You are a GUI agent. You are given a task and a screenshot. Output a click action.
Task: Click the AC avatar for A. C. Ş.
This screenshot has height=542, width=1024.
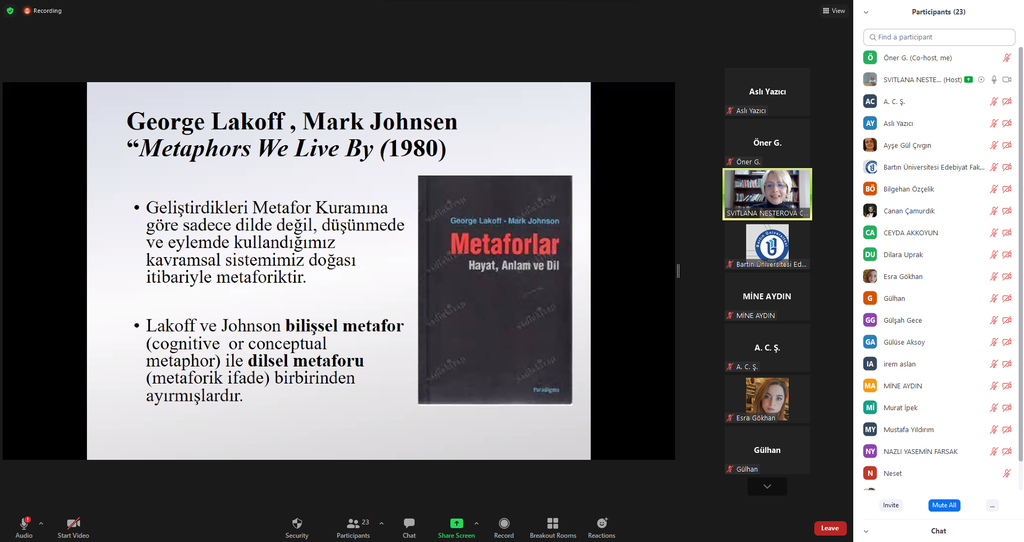[x=870, y=101]
